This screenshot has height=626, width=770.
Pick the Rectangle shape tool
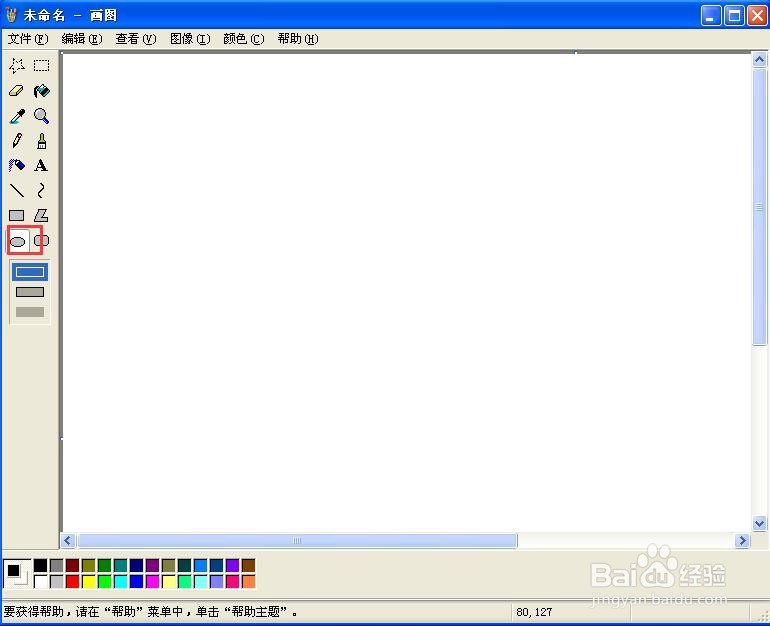tap(17, 216)
